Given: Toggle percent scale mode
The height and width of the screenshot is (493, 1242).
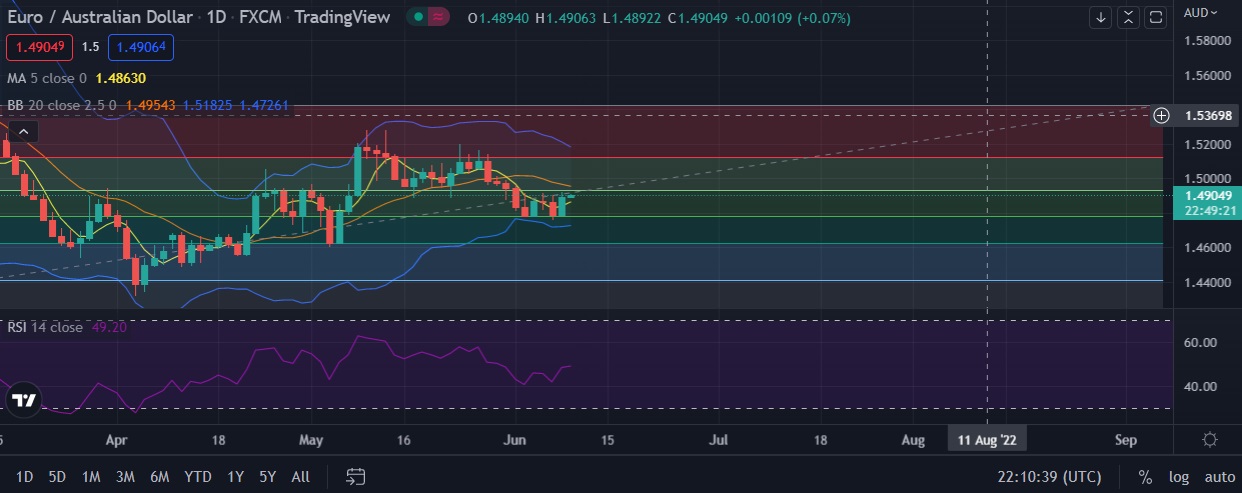Looking at the screenshot, I should tap(1145, 477).
